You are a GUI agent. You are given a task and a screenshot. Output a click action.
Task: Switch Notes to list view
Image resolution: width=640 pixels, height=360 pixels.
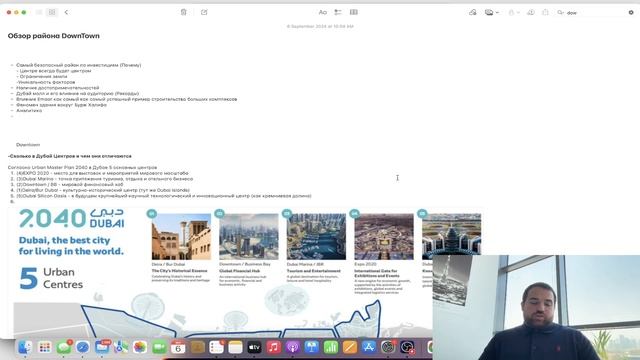[x=39, y=12]
